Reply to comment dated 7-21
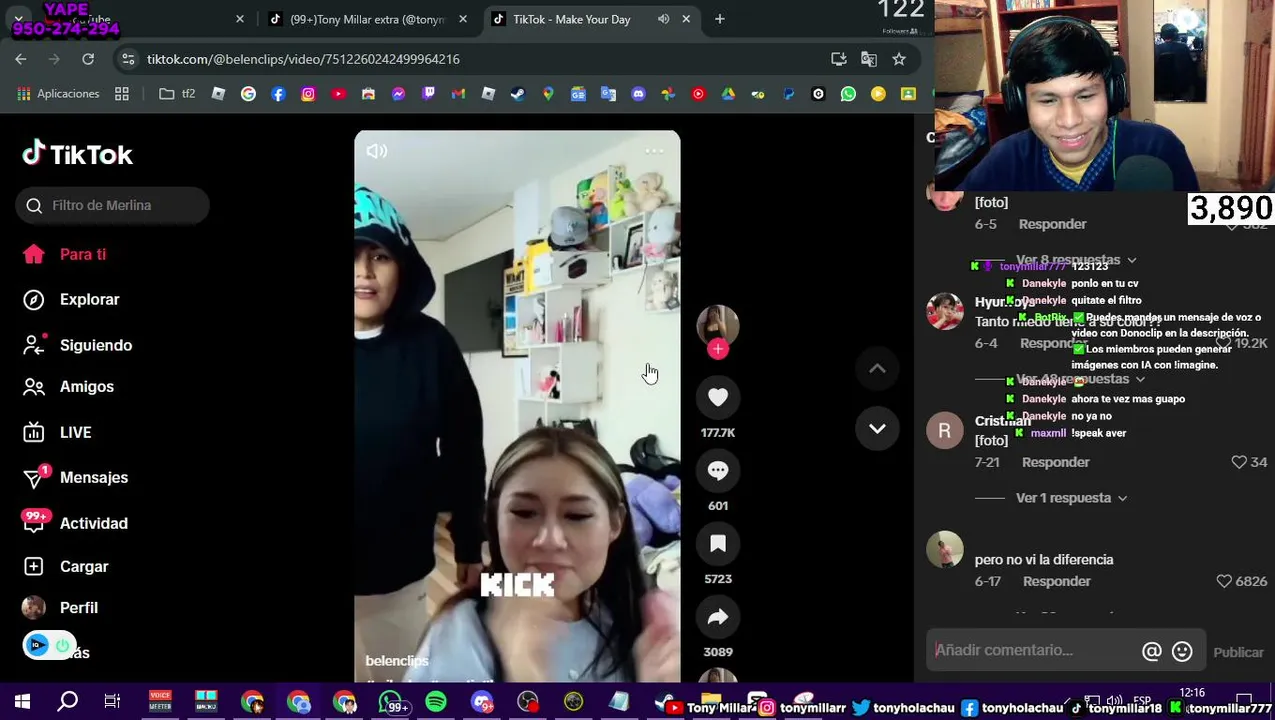 [x=1056, y=462]
